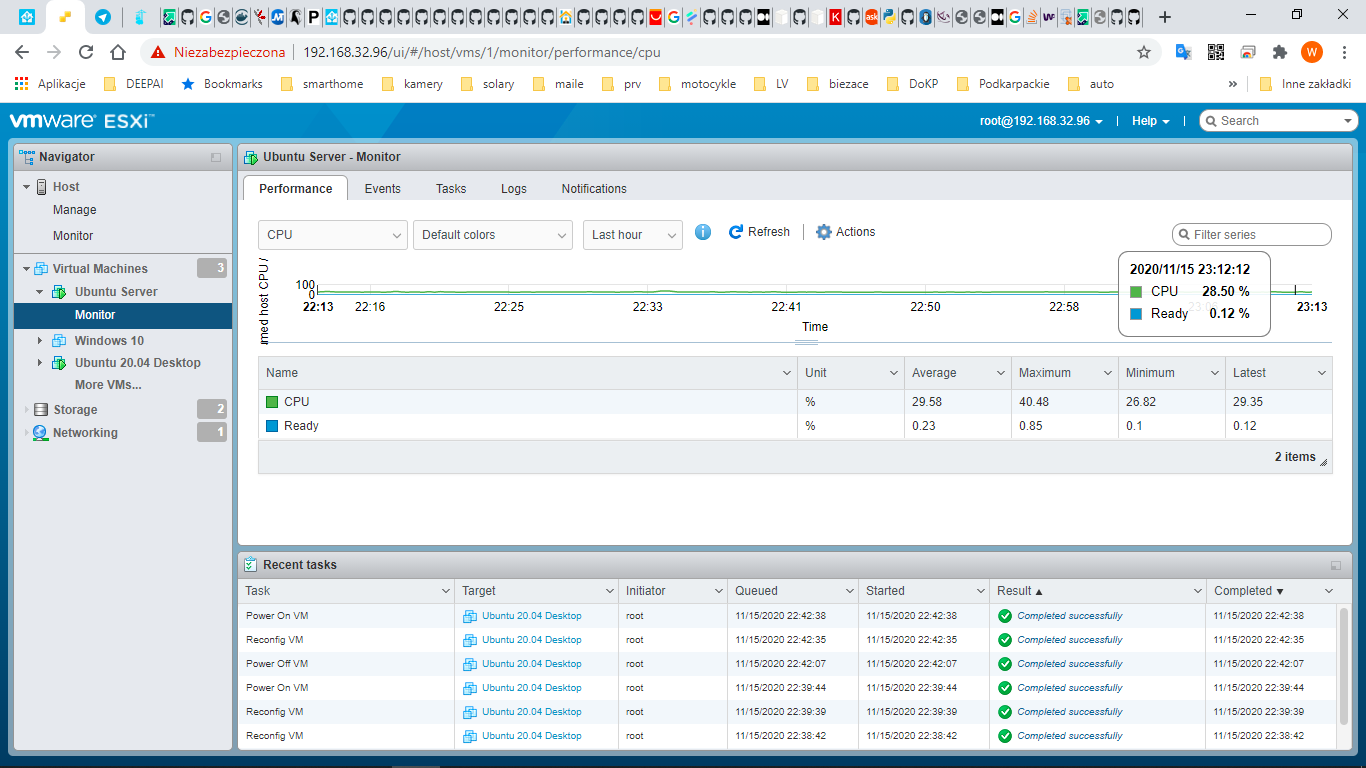Screen dimensions: 1366x768
Task: Click the Navigator panel icon
Action: click(27, 157)
